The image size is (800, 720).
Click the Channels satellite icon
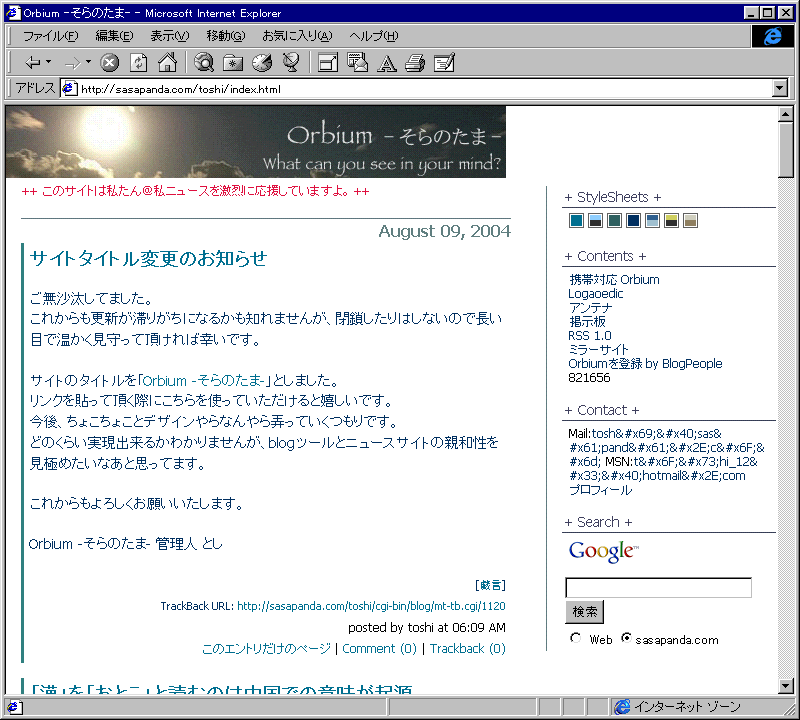click(291, 63)
